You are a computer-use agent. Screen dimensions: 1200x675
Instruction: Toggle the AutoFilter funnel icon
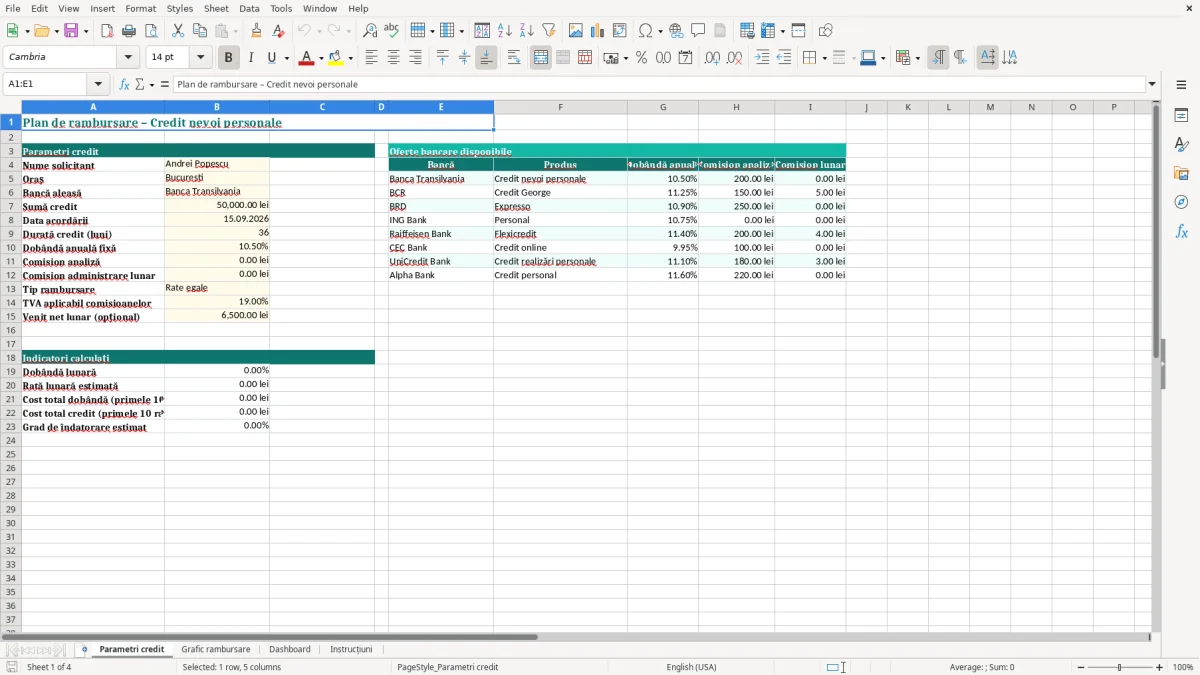tap(549, 31)
